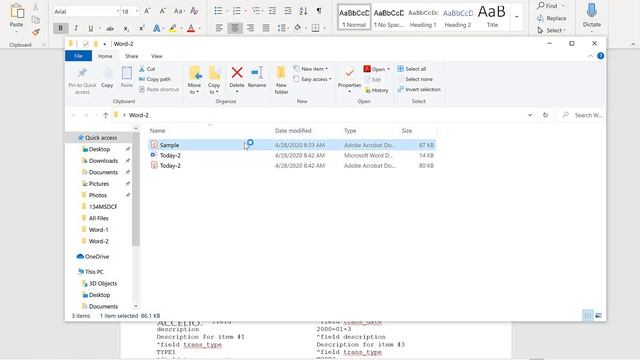Apply Heading 1 style in Word
The width and height of the screenshot is (640, 360).
(423, 17)
